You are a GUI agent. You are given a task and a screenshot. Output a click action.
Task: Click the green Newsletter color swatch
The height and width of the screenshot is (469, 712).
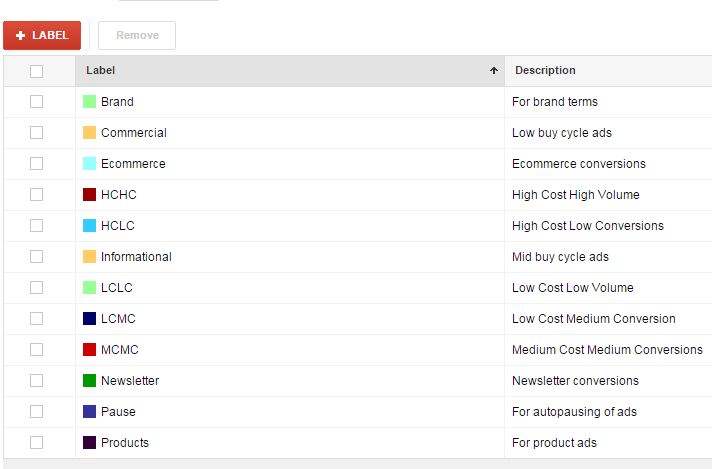pyautogui.click(x=89, y=381)
